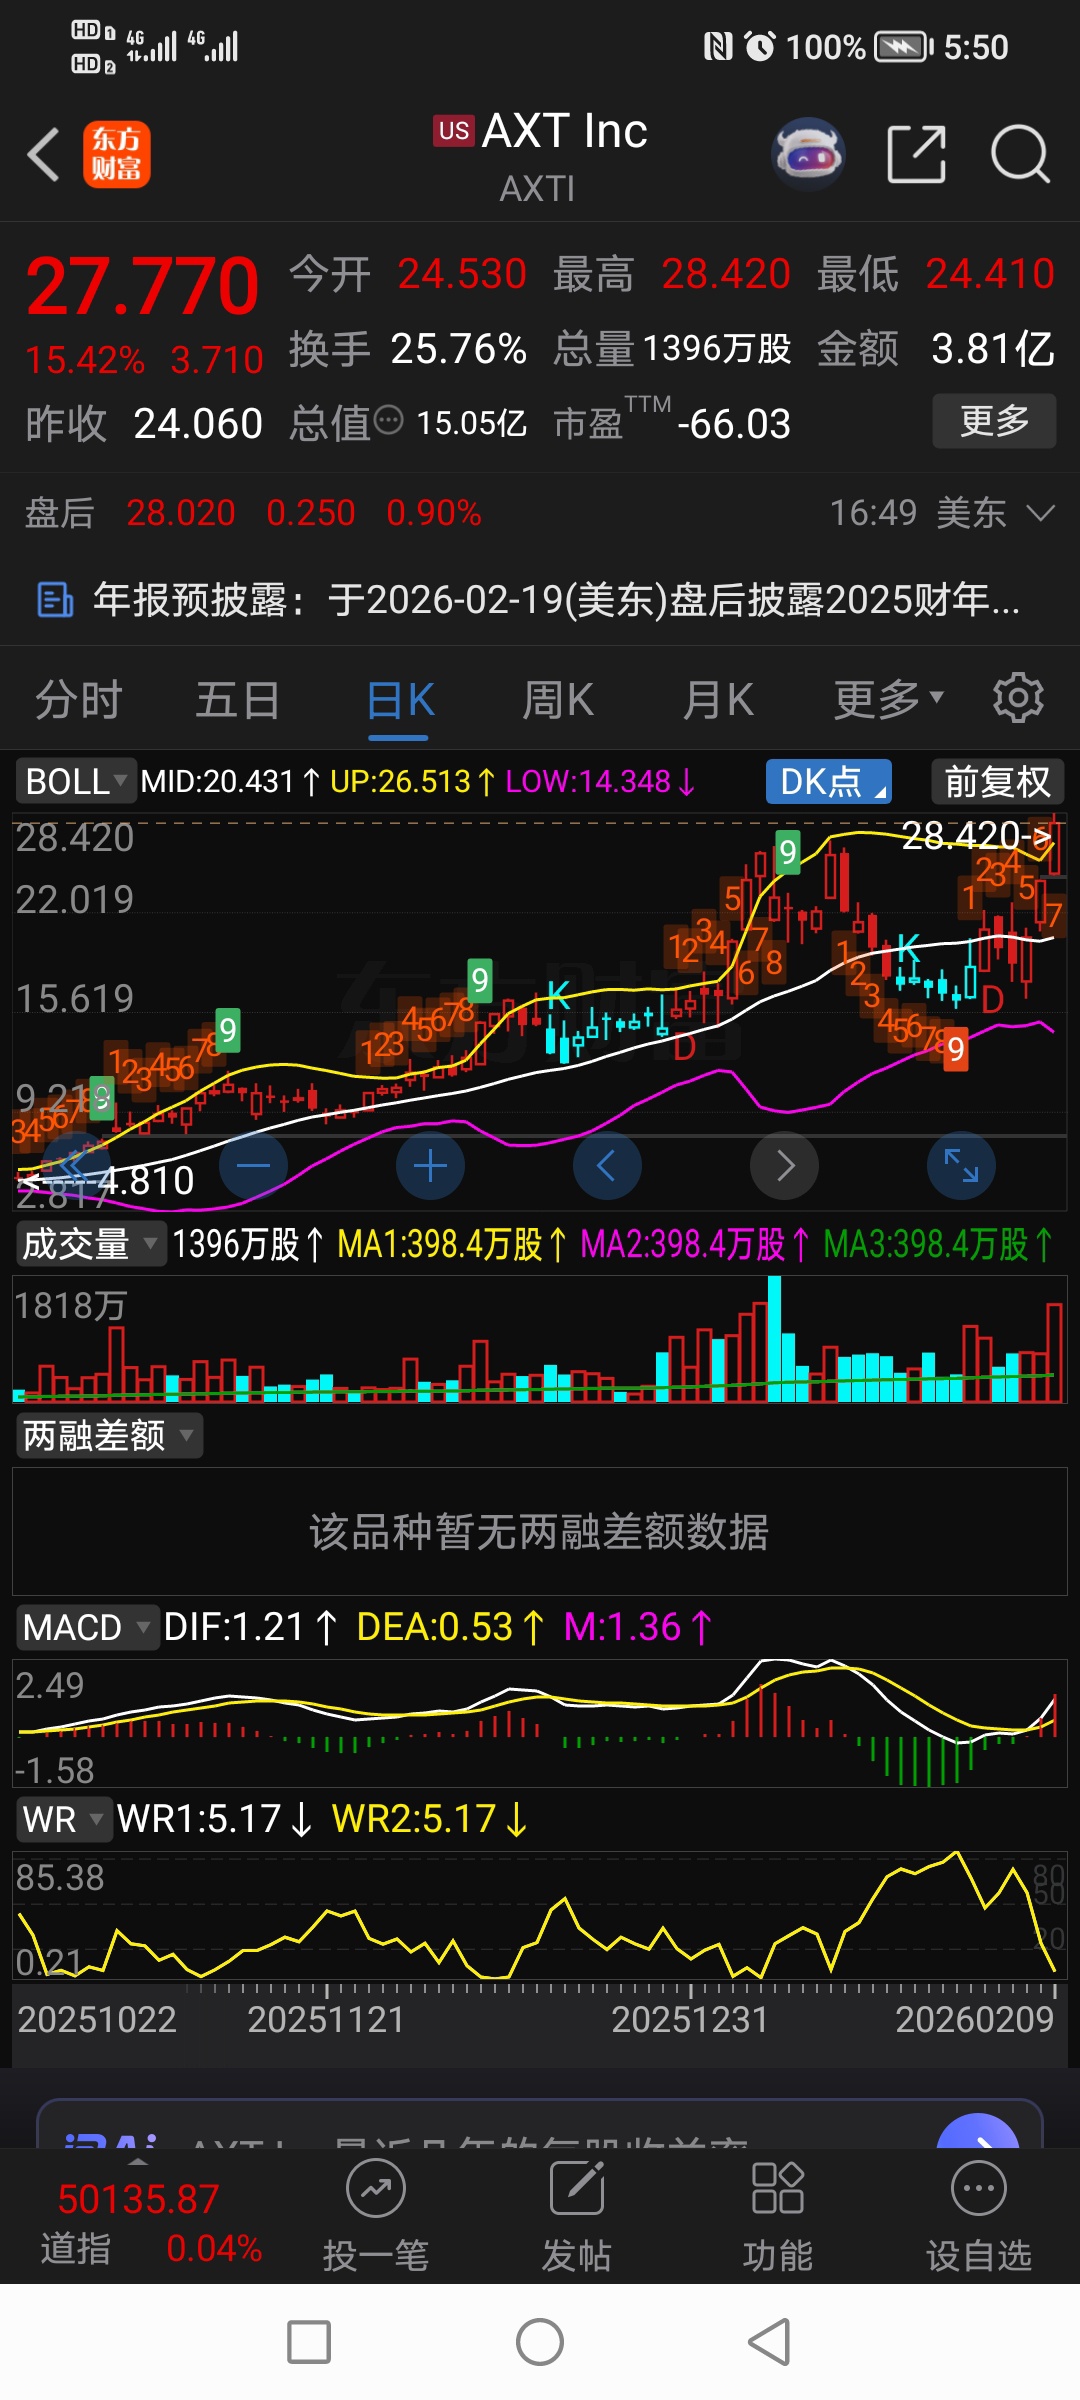Open the Eastmoney (东方财富) logo icon

tap(117, 155)
